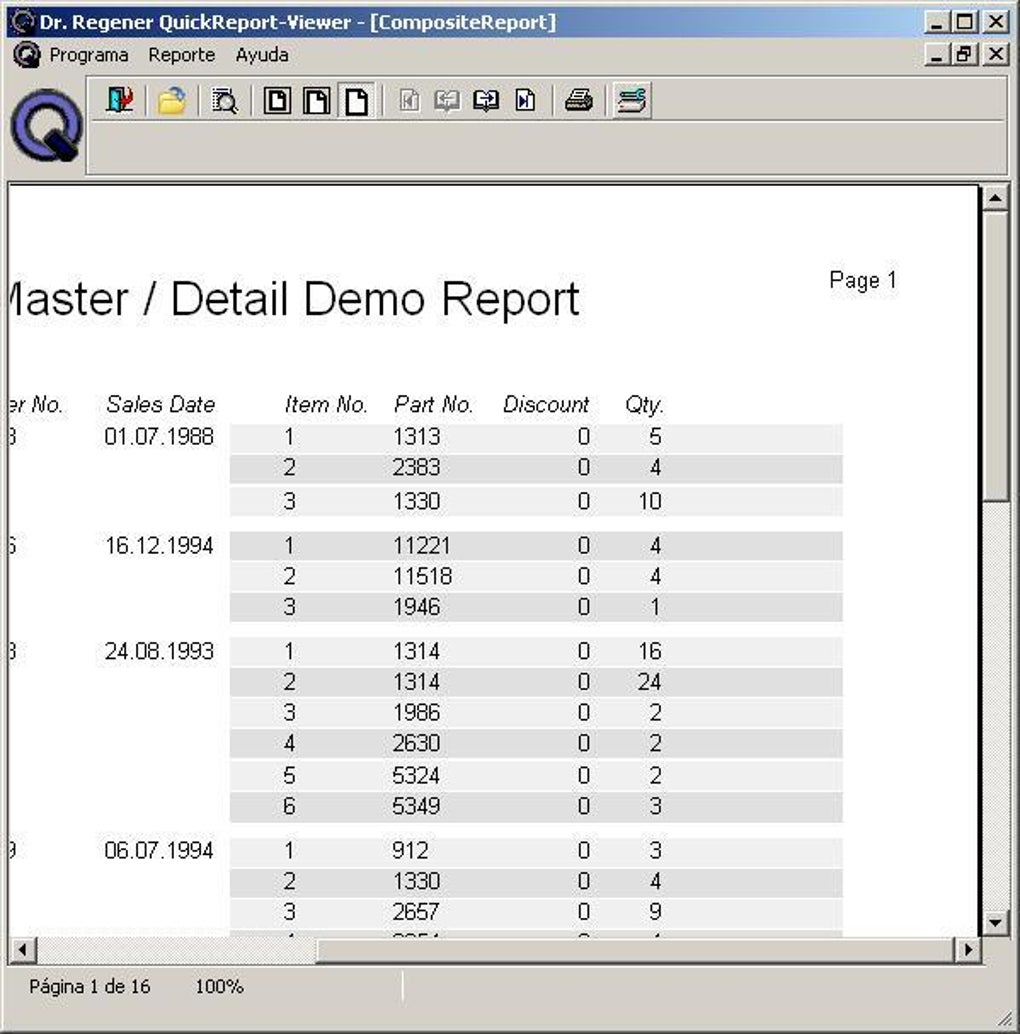Click the horizontal scrollbar right arrow
This screenshot has width=1020, height=1034.
(x=968, y=950)
